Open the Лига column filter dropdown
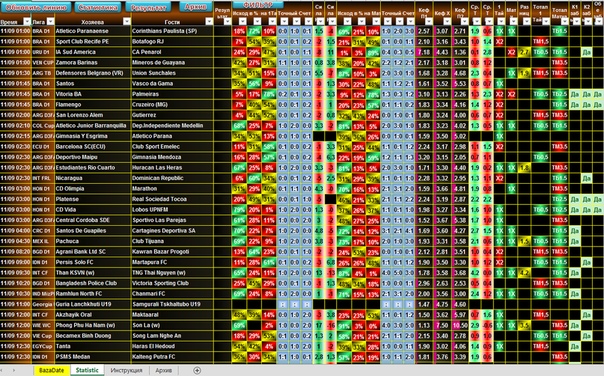 point(50,22)
